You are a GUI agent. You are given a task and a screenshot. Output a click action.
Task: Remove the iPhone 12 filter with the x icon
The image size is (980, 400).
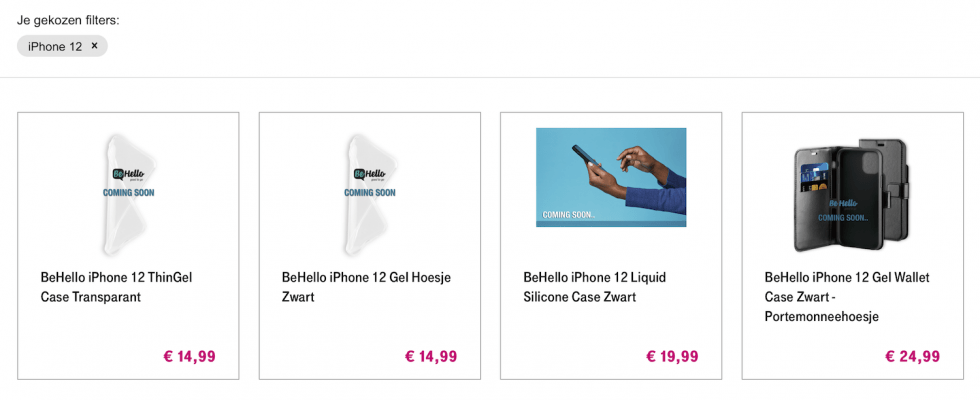click(94, 46)
